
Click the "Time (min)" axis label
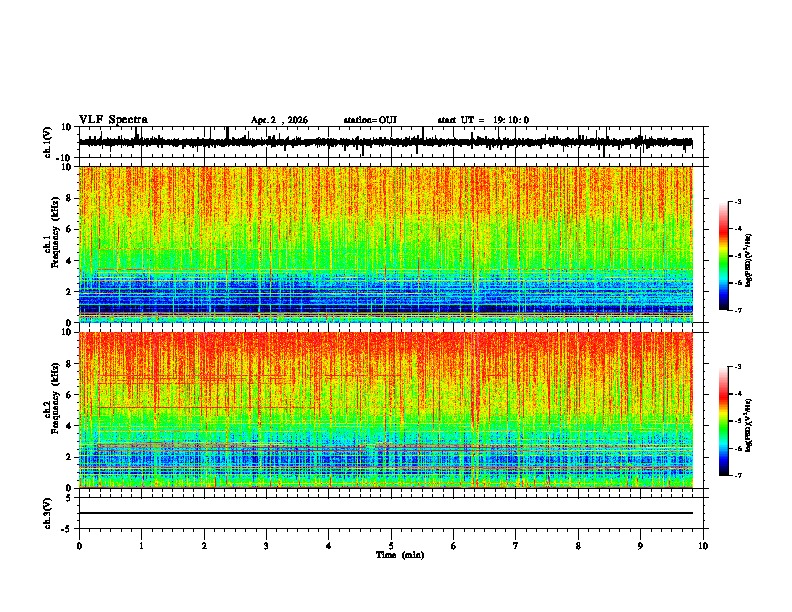[x=400, y=555]
